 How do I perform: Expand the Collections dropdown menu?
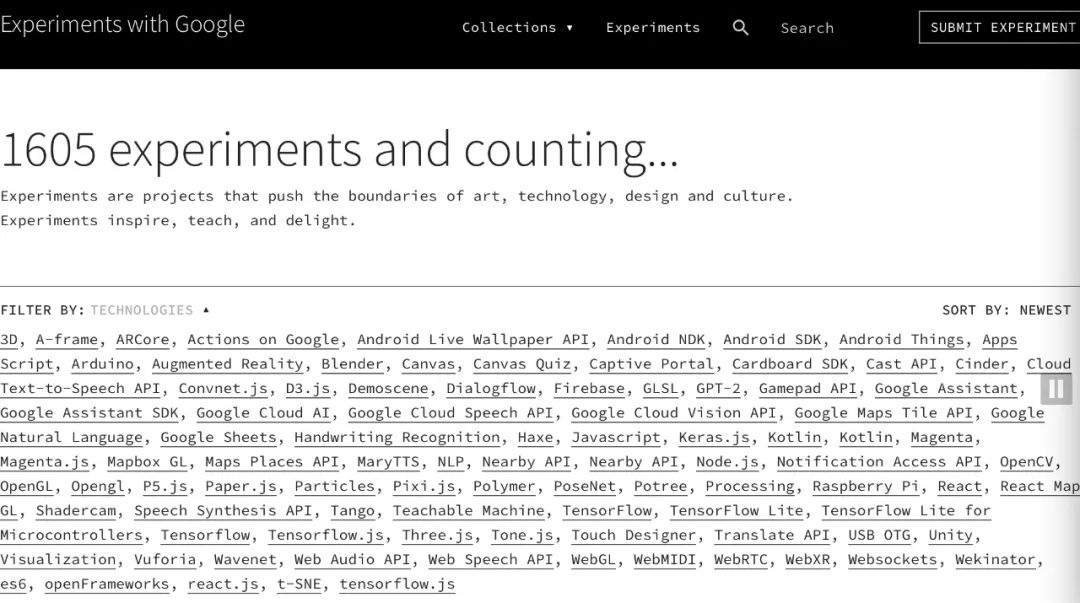(517, 28)
